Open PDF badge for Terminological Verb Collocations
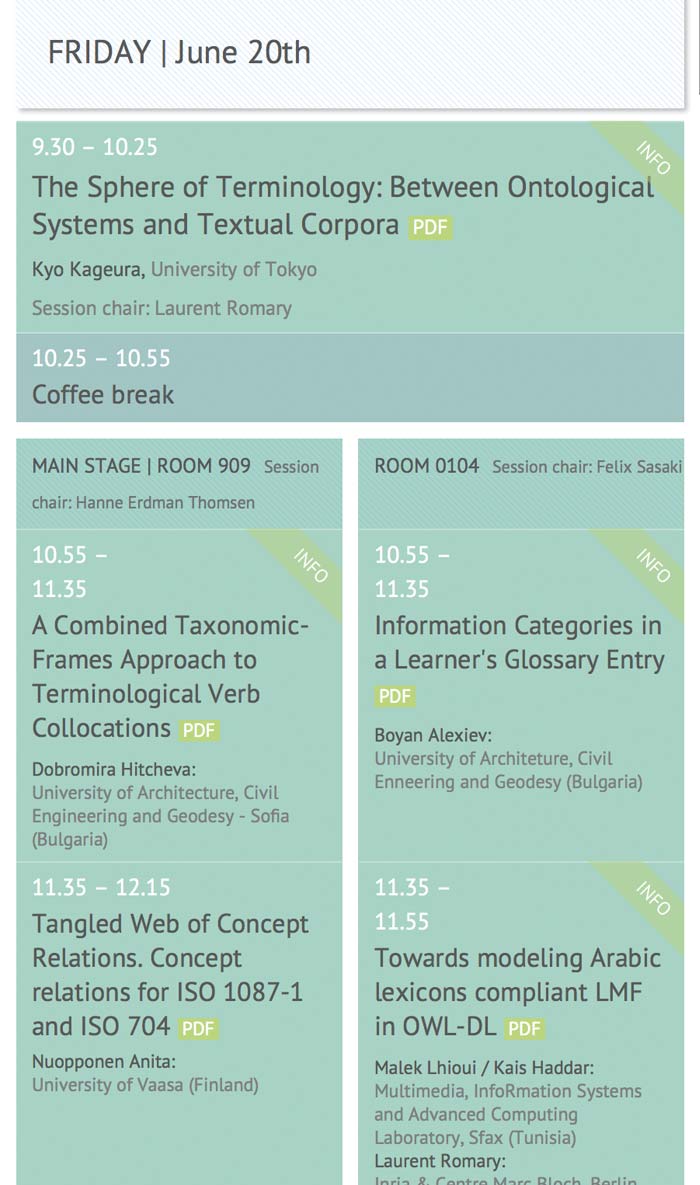The width and height of the screenshot is (700, 1185). click(x=198, y=730)
